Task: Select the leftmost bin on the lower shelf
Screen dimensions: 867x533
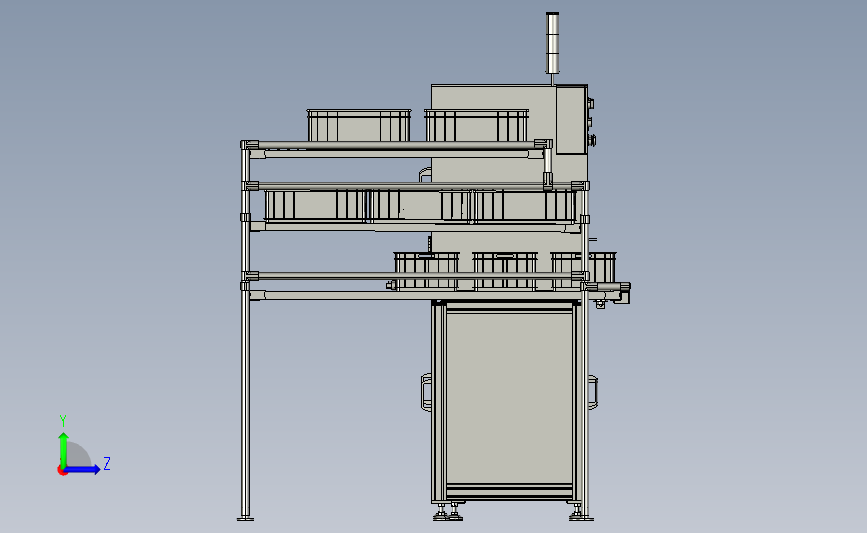Action: [x=426, y=271]
